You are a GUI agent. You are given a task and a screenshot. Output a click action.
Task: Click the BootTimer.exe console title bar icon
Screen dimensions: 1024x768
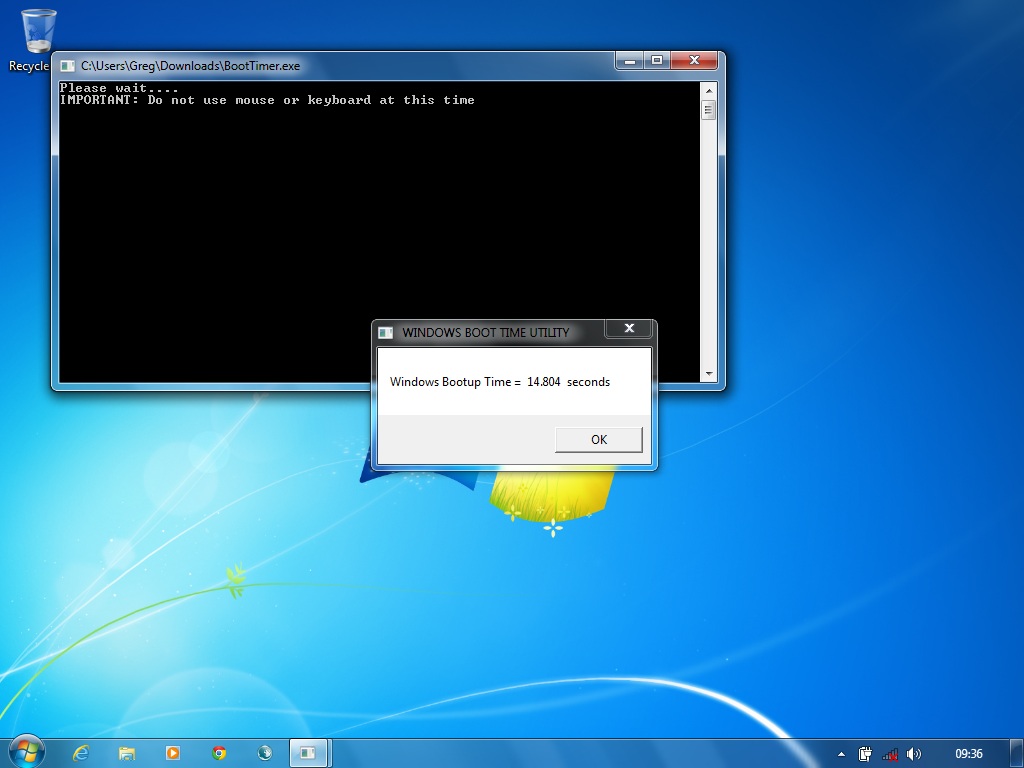coord(67,66)
